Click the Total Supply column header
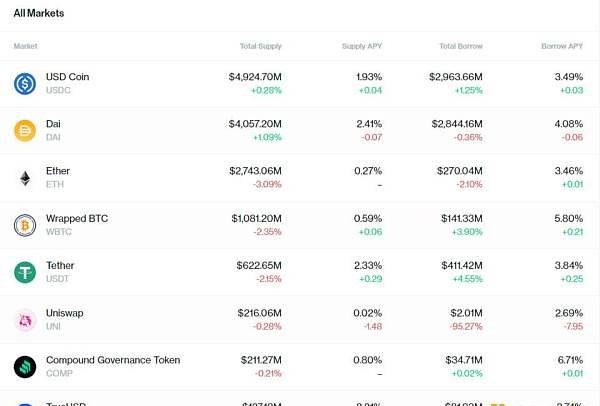 click(261, 46)
